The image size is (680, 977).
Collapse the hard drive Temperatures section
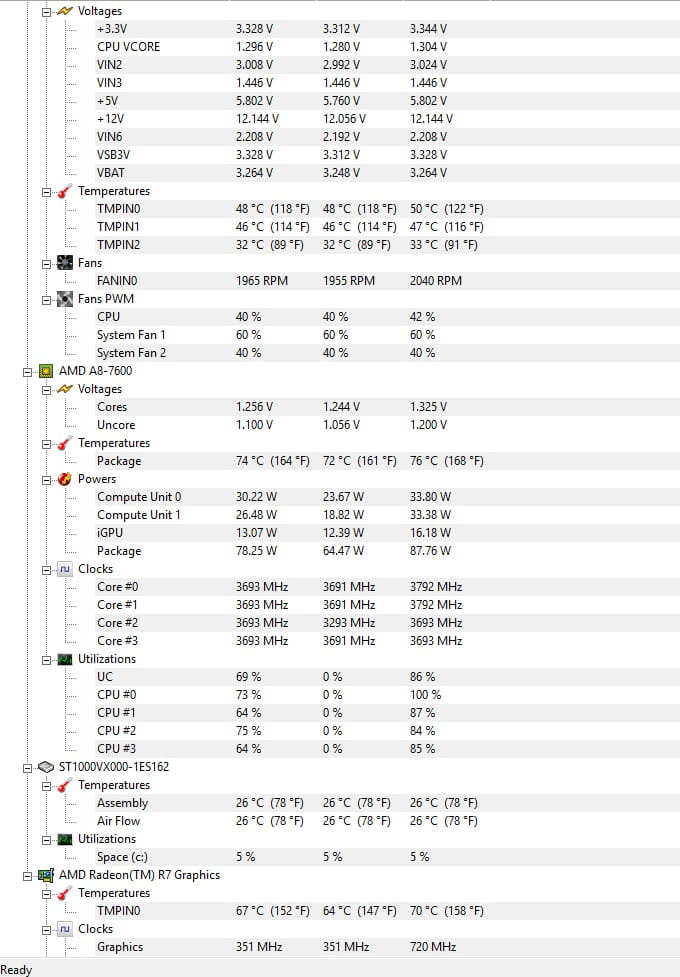click(x=46, y=785)
